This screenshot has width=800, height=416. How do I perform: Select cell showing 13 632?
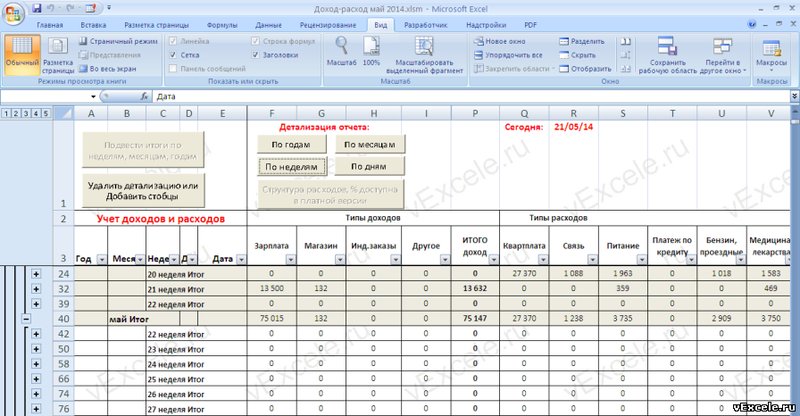click(475, 288)
